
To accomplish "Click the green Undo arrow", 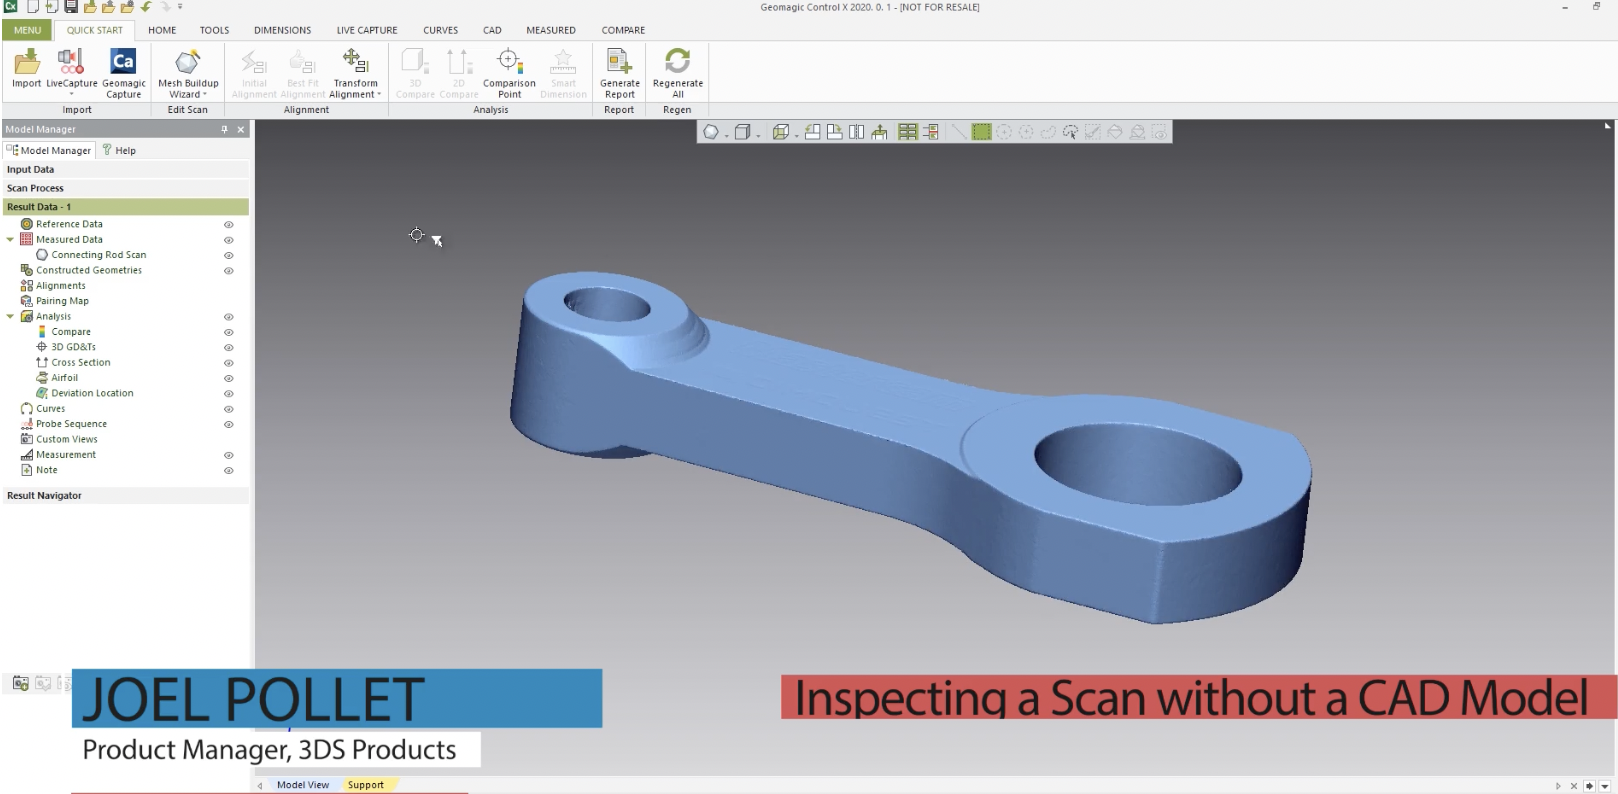I will [146, 7].
